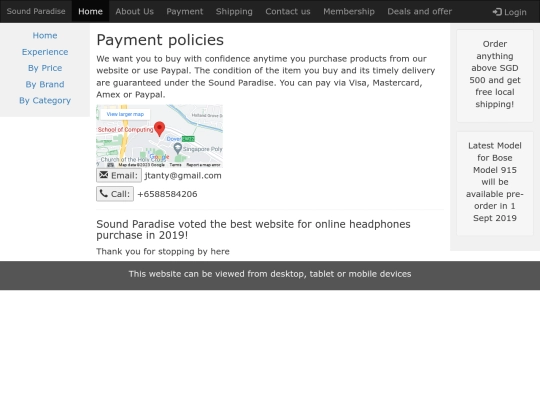This screenshot has width=540, height=405.
Task: Click the free local shipping promo card
Action: click(495, 76)
